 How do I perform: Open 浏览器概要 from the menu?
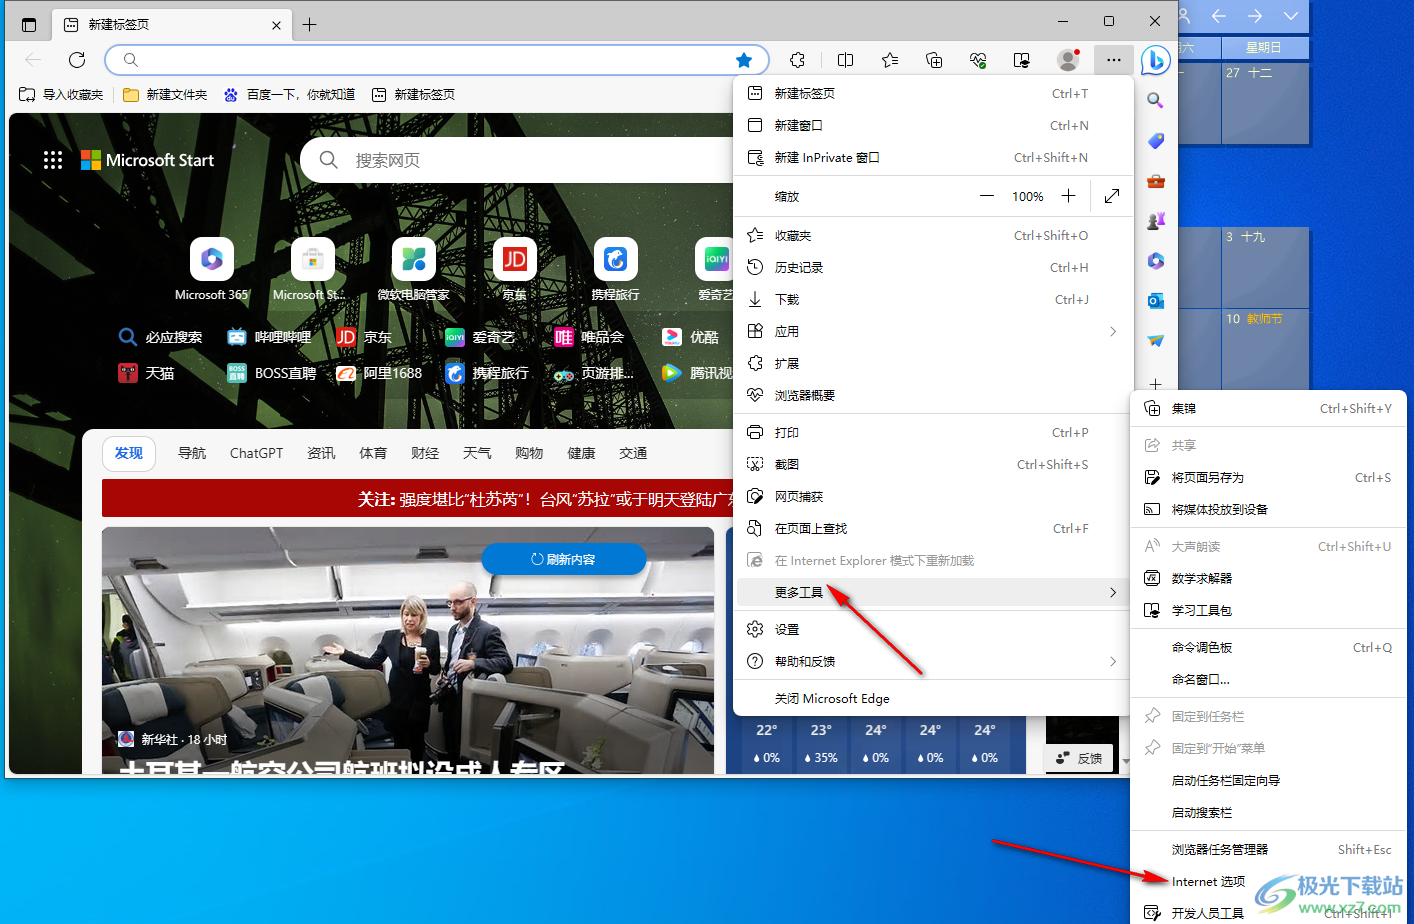click(x=933, y=395)
